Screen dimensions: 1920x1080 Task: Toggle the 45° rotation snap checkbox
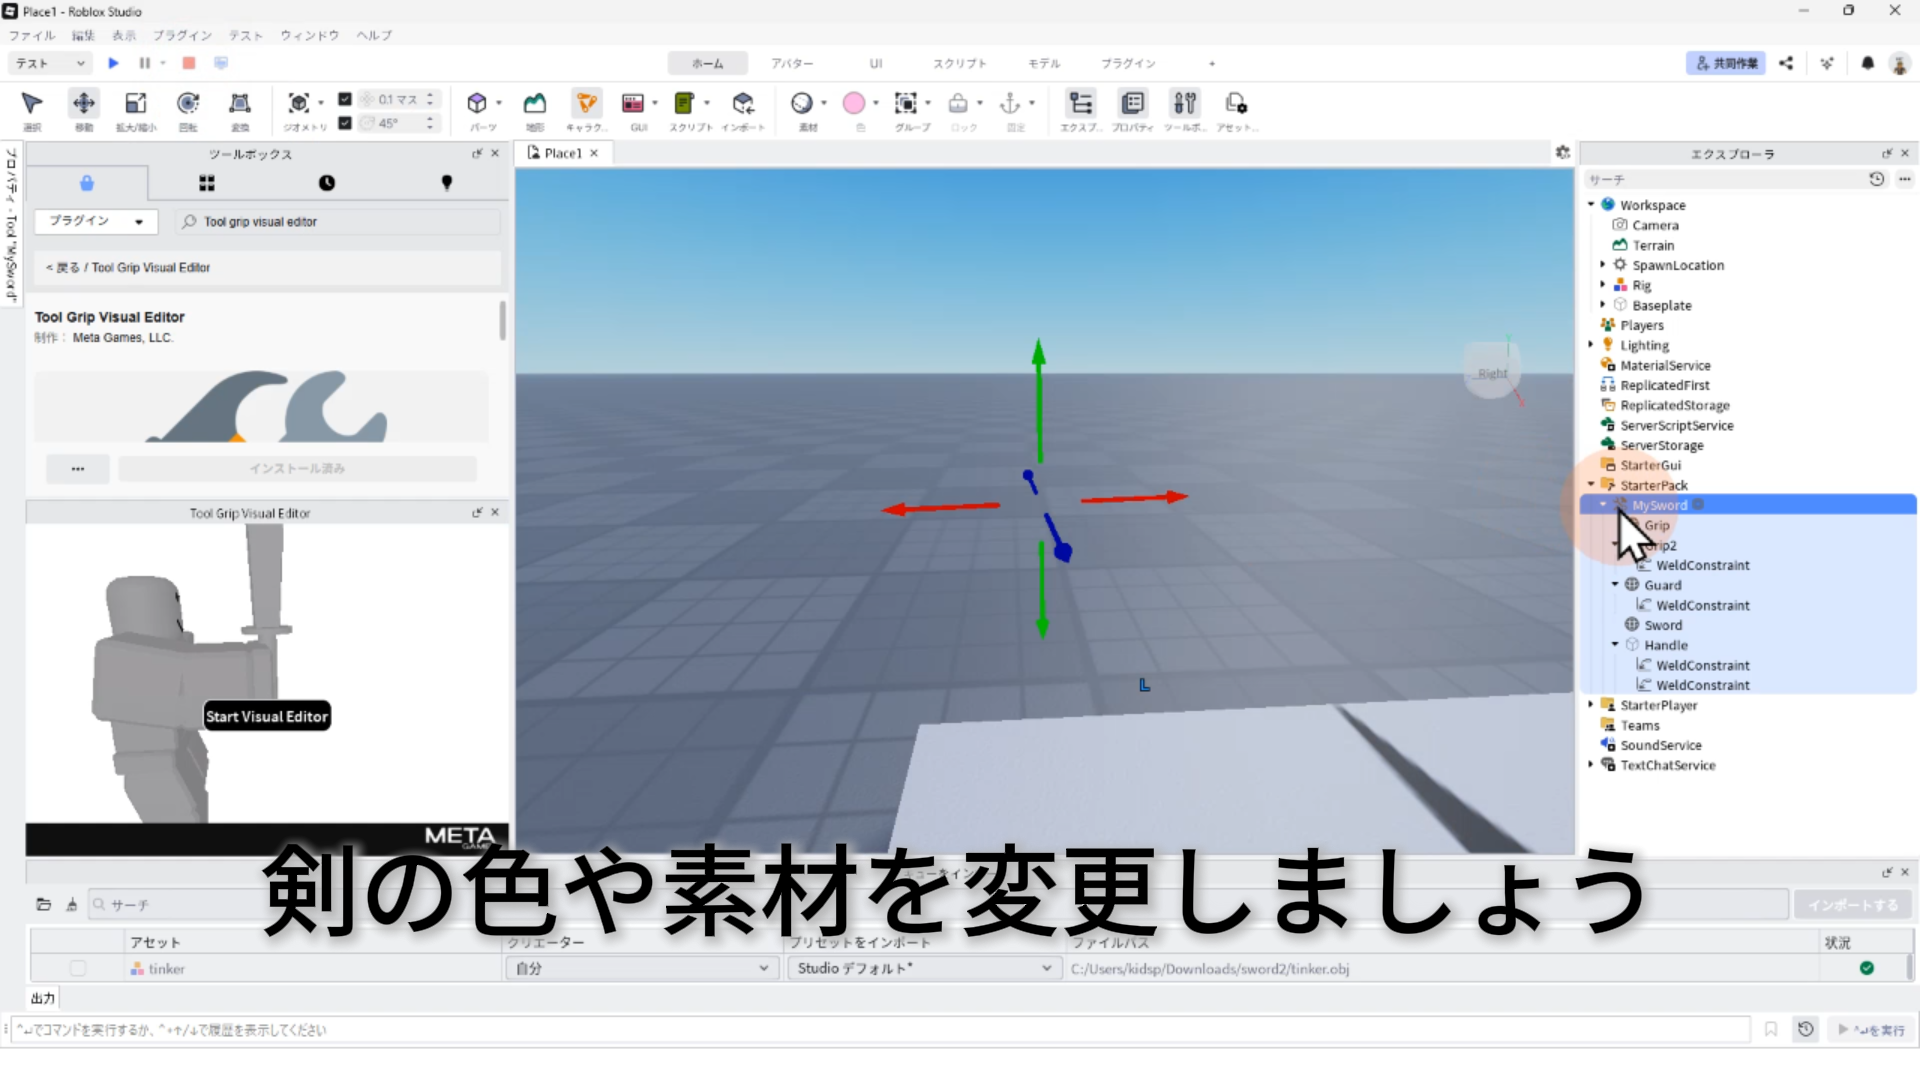pyautogui.click(x=345, y=123)
